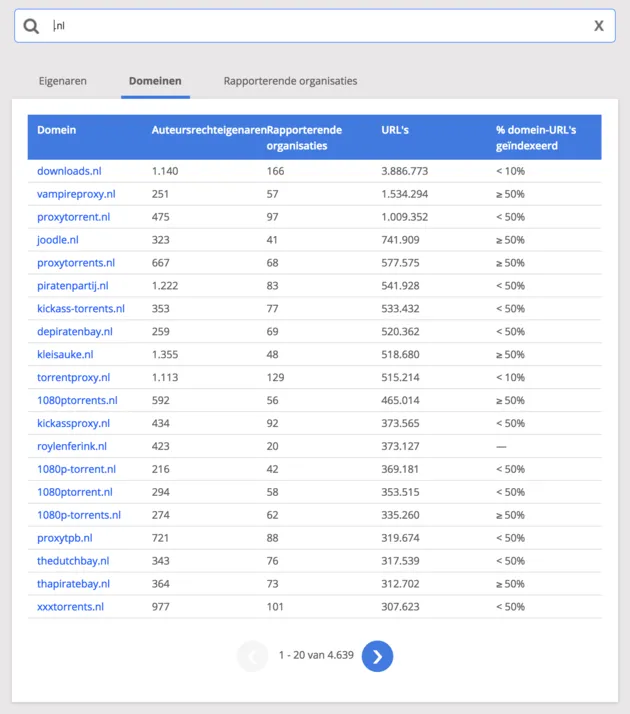Select the 541.928 URL cell

[x=400, y=286]
